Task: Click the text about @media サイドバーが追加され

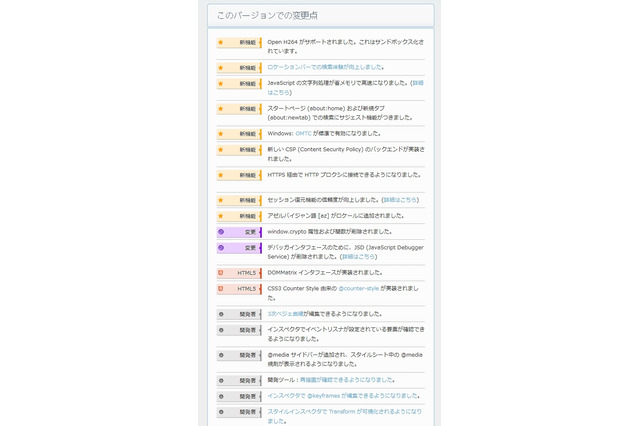Action: coord(345,359)
